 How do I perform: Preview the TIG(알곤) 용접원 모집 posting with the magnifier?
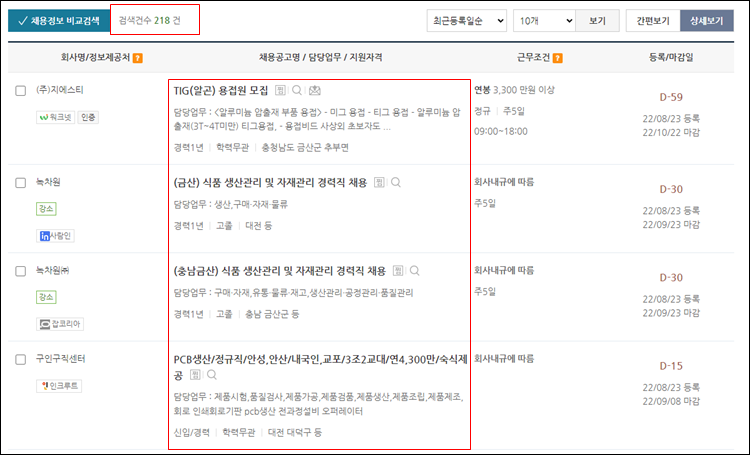tap(297, 90)
